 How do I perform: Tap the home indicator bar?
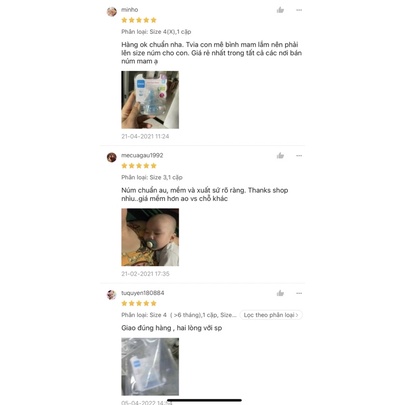(204, 400)
